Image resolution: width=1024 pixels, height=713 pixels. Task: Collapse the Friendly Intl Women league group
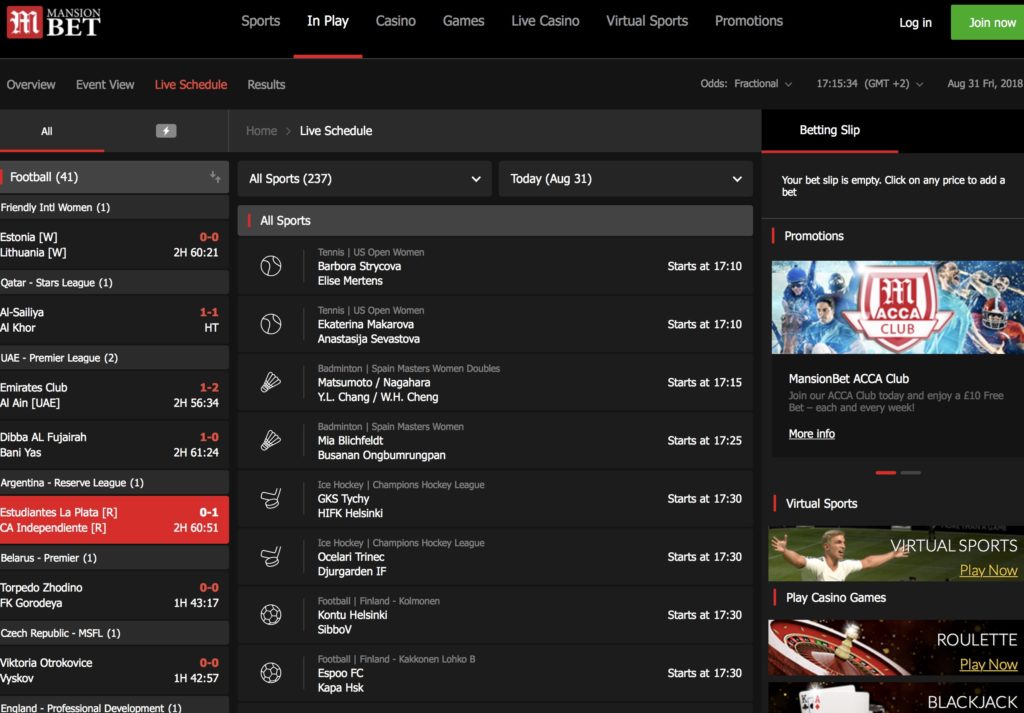114,208
